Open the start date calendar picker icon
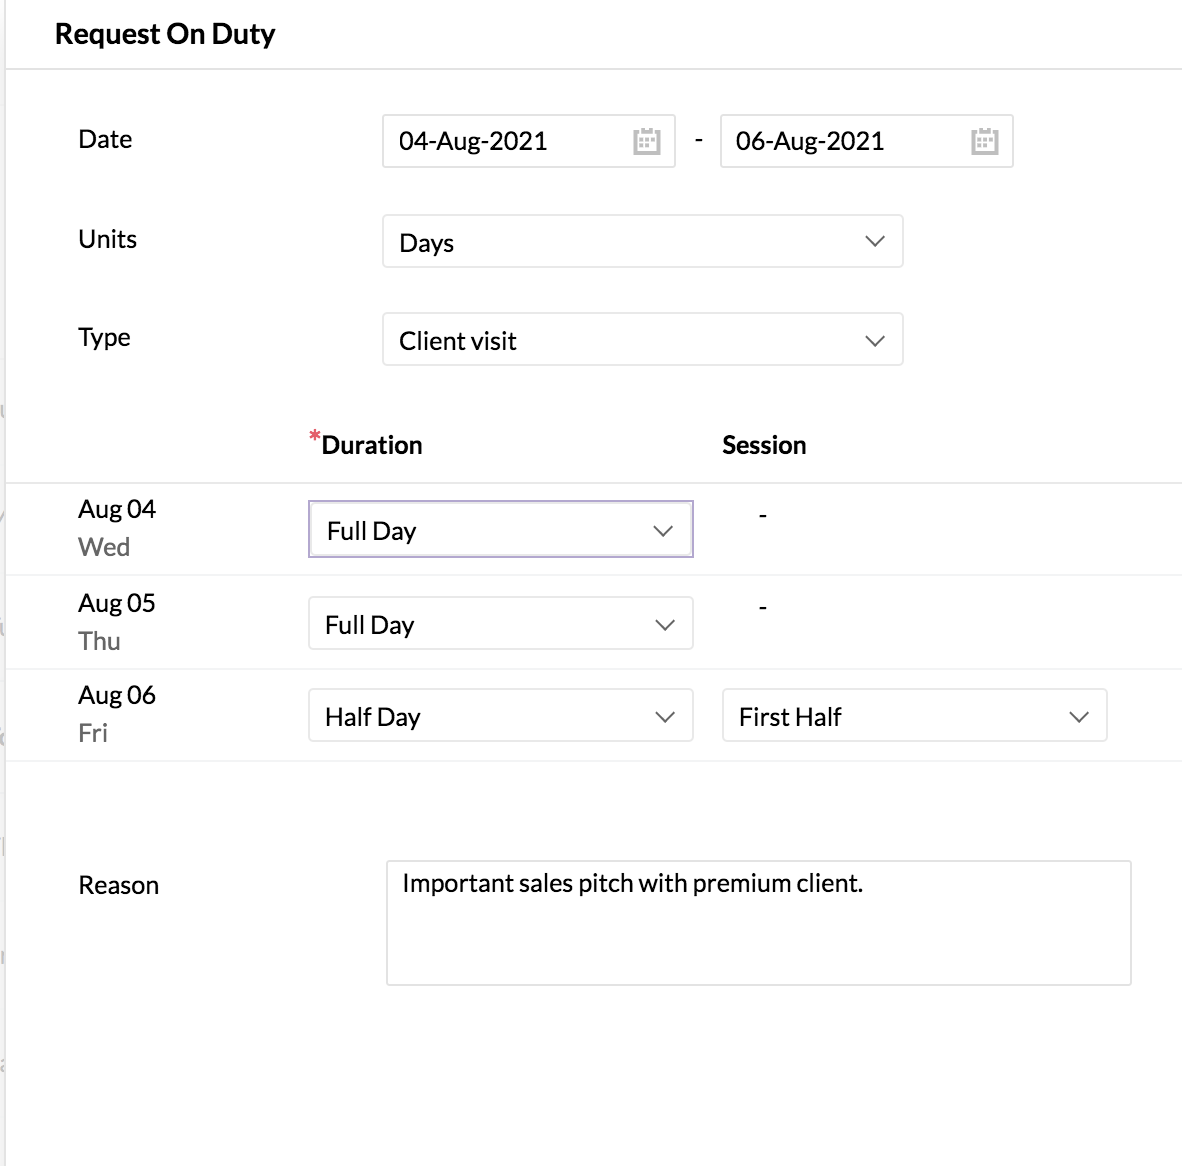 point(647,141)
